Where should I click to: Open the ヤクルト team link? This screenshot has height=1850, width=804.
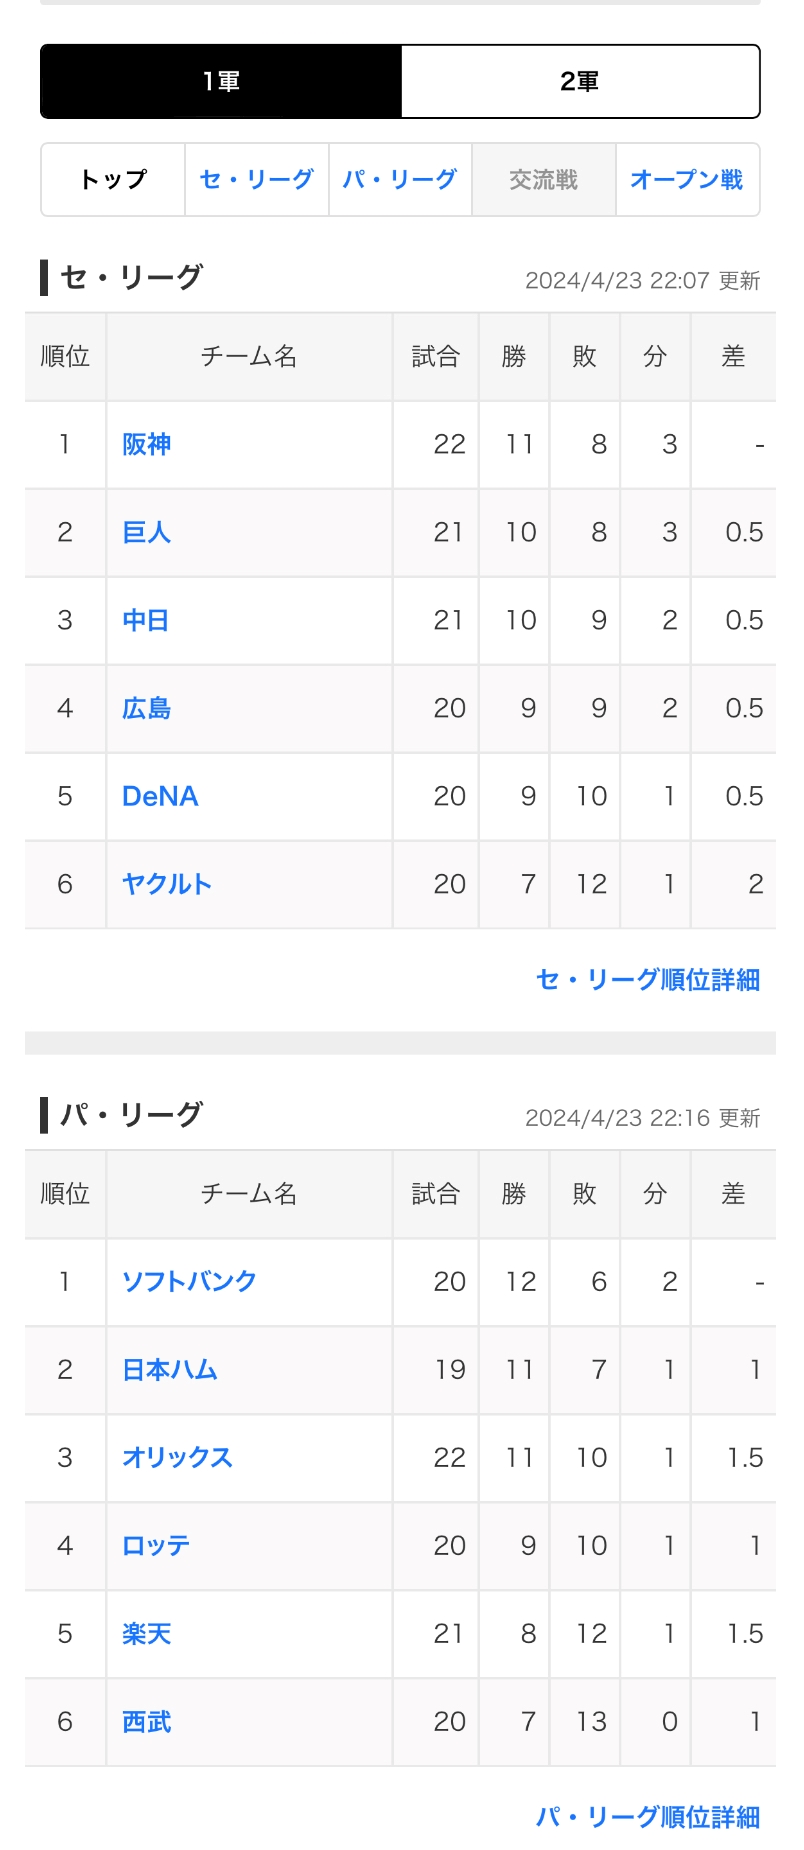(x=167, y=884)
